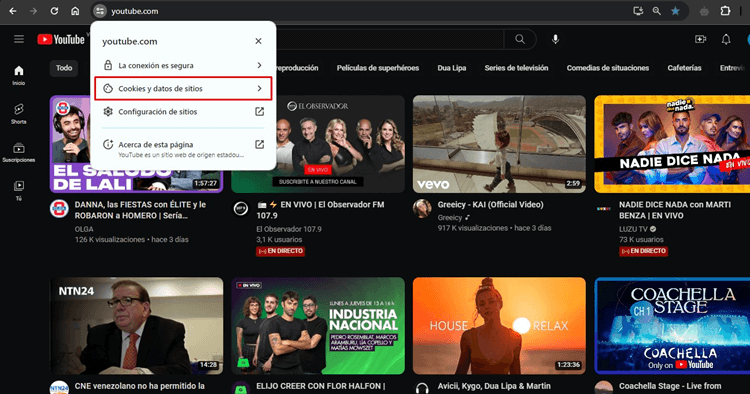
Task: Open the Create video camera icon
Action: point(700,39)
